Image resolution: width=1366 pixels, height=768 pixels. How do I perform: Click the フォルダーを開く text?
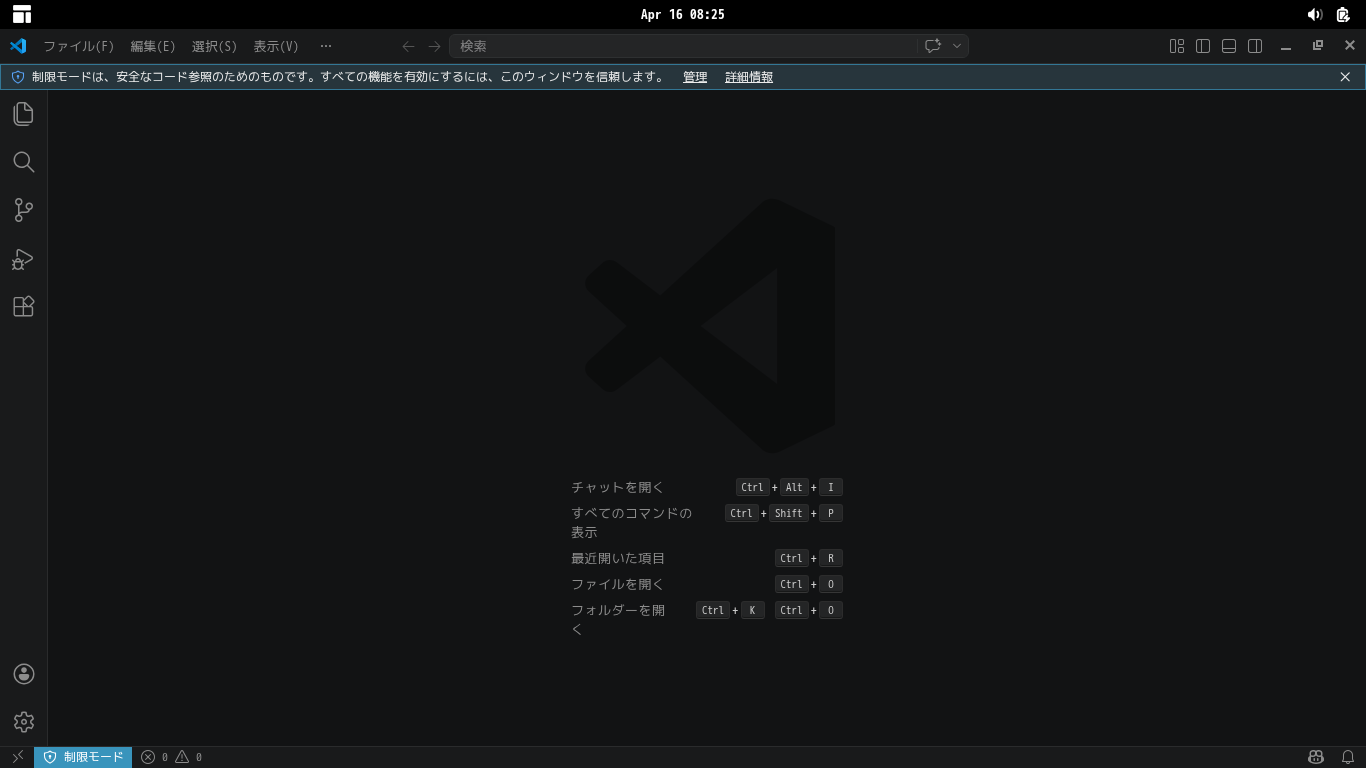click(618, 619)
